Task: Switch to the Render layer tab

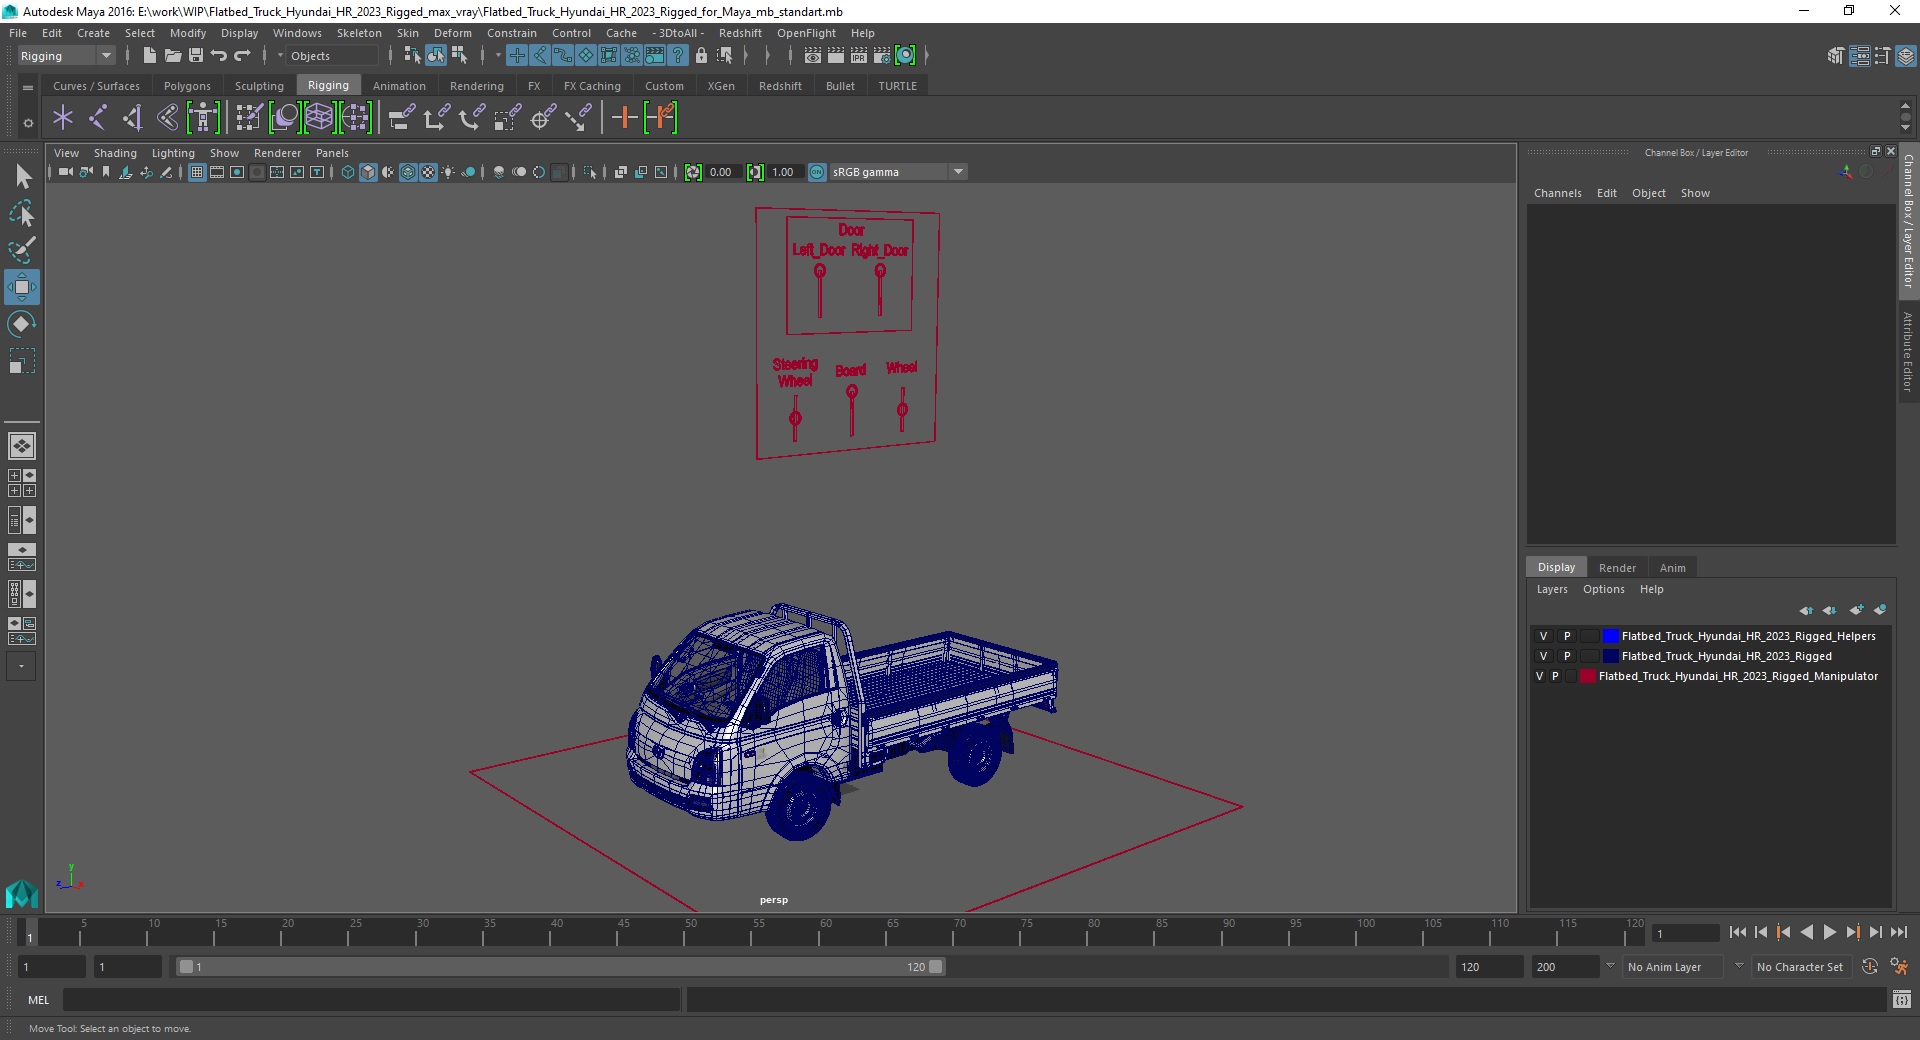Action: click(x=1617, y=568)
